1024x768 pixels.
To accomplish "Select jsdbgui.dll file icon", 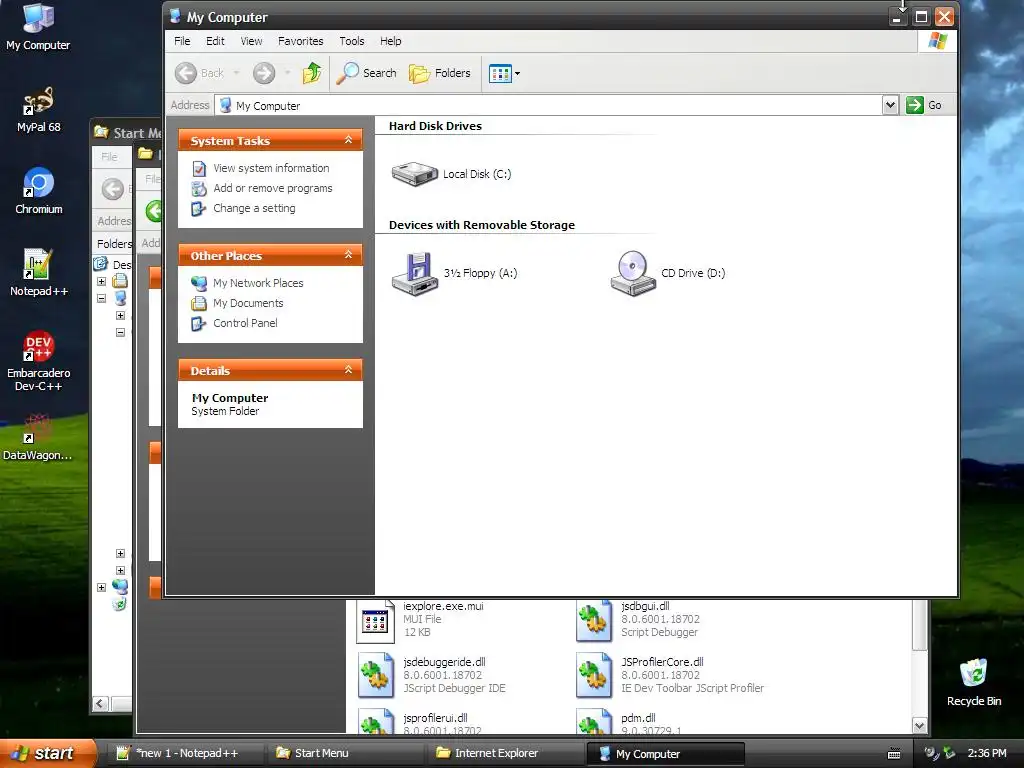I will (x=594, y=622).
